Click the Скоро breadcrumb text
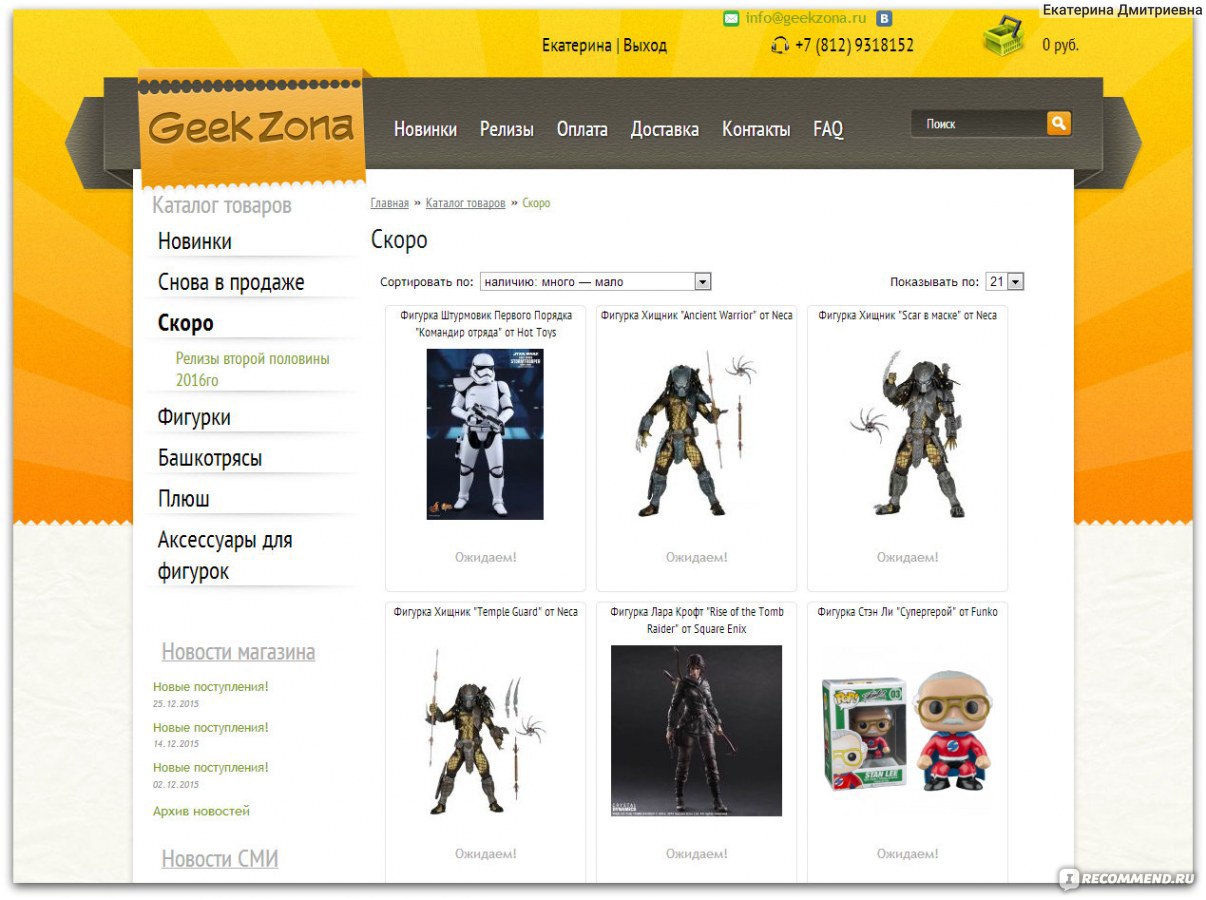Screen dimensions: 1206x900 point(536,203)
